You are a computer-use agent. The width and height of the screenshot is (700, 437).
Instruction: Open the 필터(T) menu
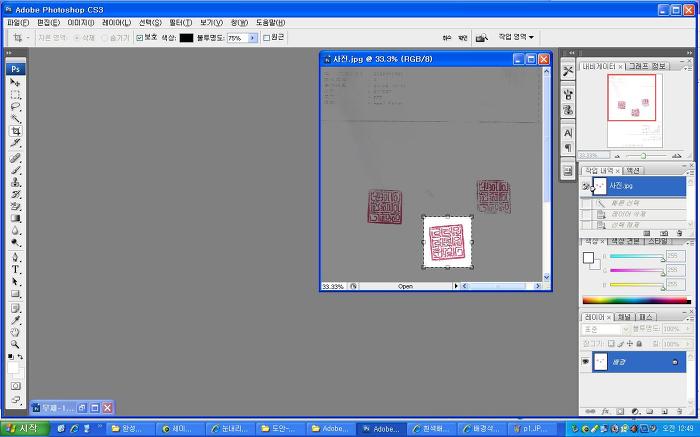pos(180,22)
